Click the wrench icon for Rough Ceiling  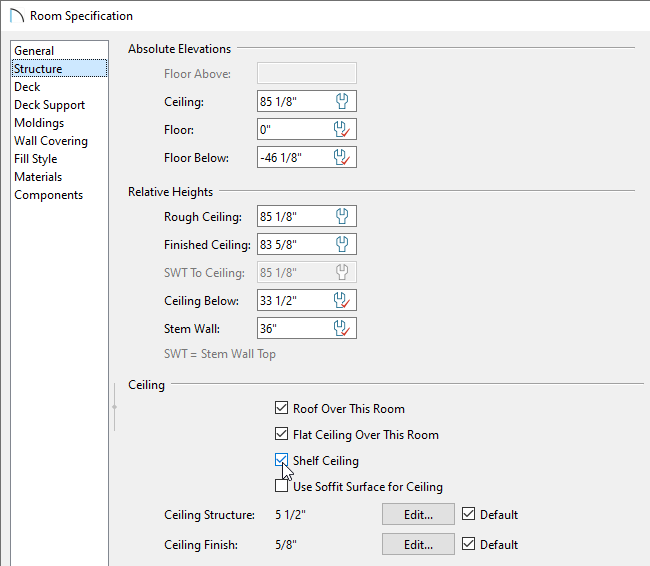tap(342, 216)
